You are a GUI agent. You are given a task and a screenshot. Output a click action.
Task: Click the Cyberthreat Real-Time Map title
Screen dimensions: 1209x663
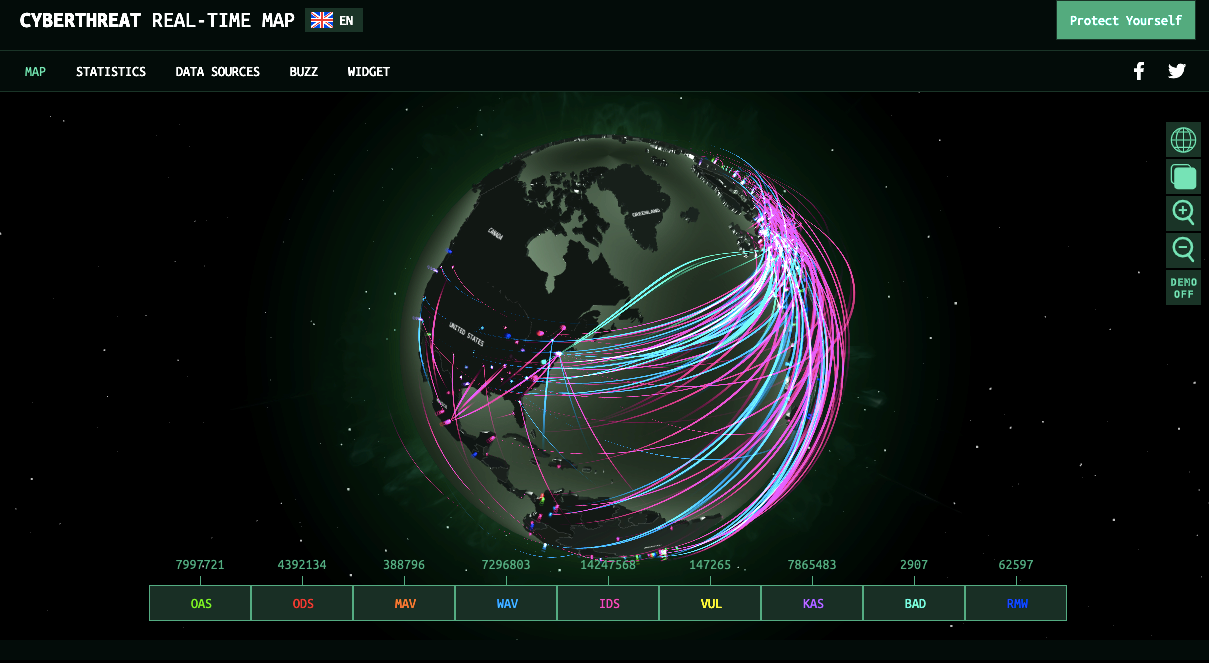157,20
